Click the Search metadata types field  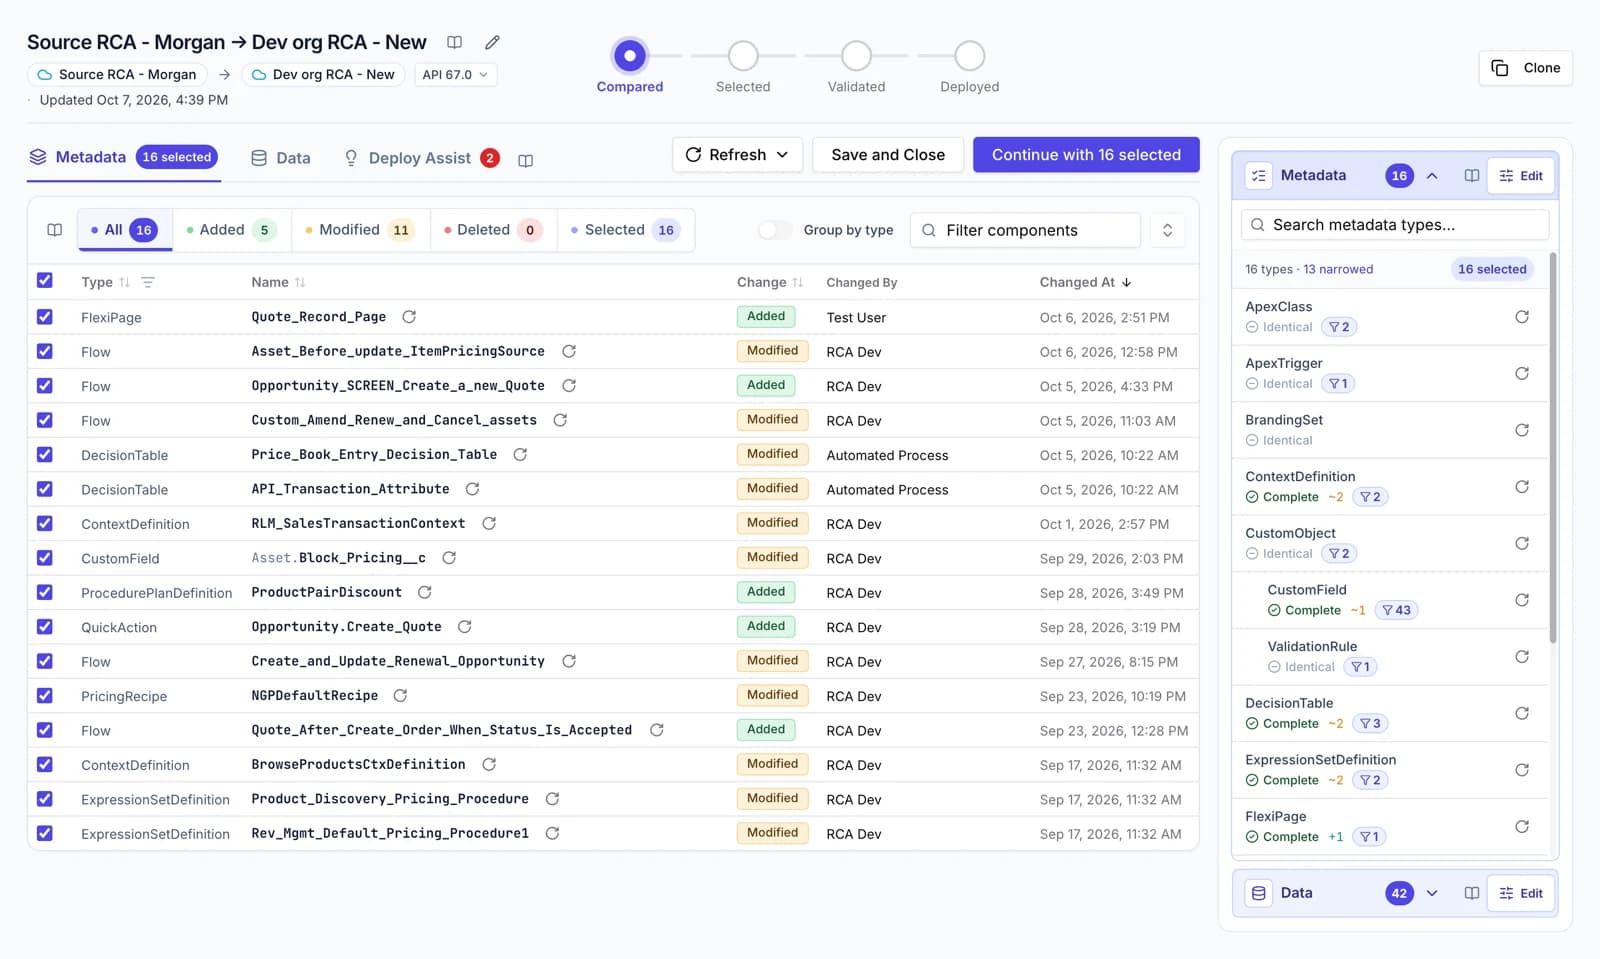point(1395,225)
